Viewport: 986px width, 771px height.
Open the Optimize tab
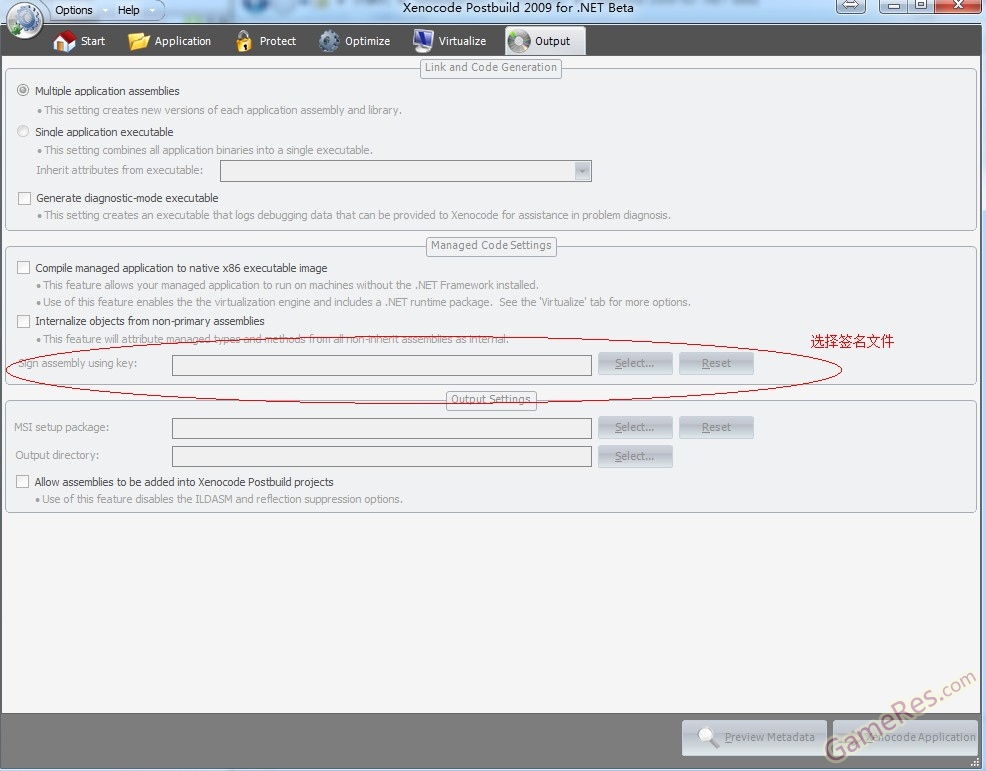(x=354, y=41)
